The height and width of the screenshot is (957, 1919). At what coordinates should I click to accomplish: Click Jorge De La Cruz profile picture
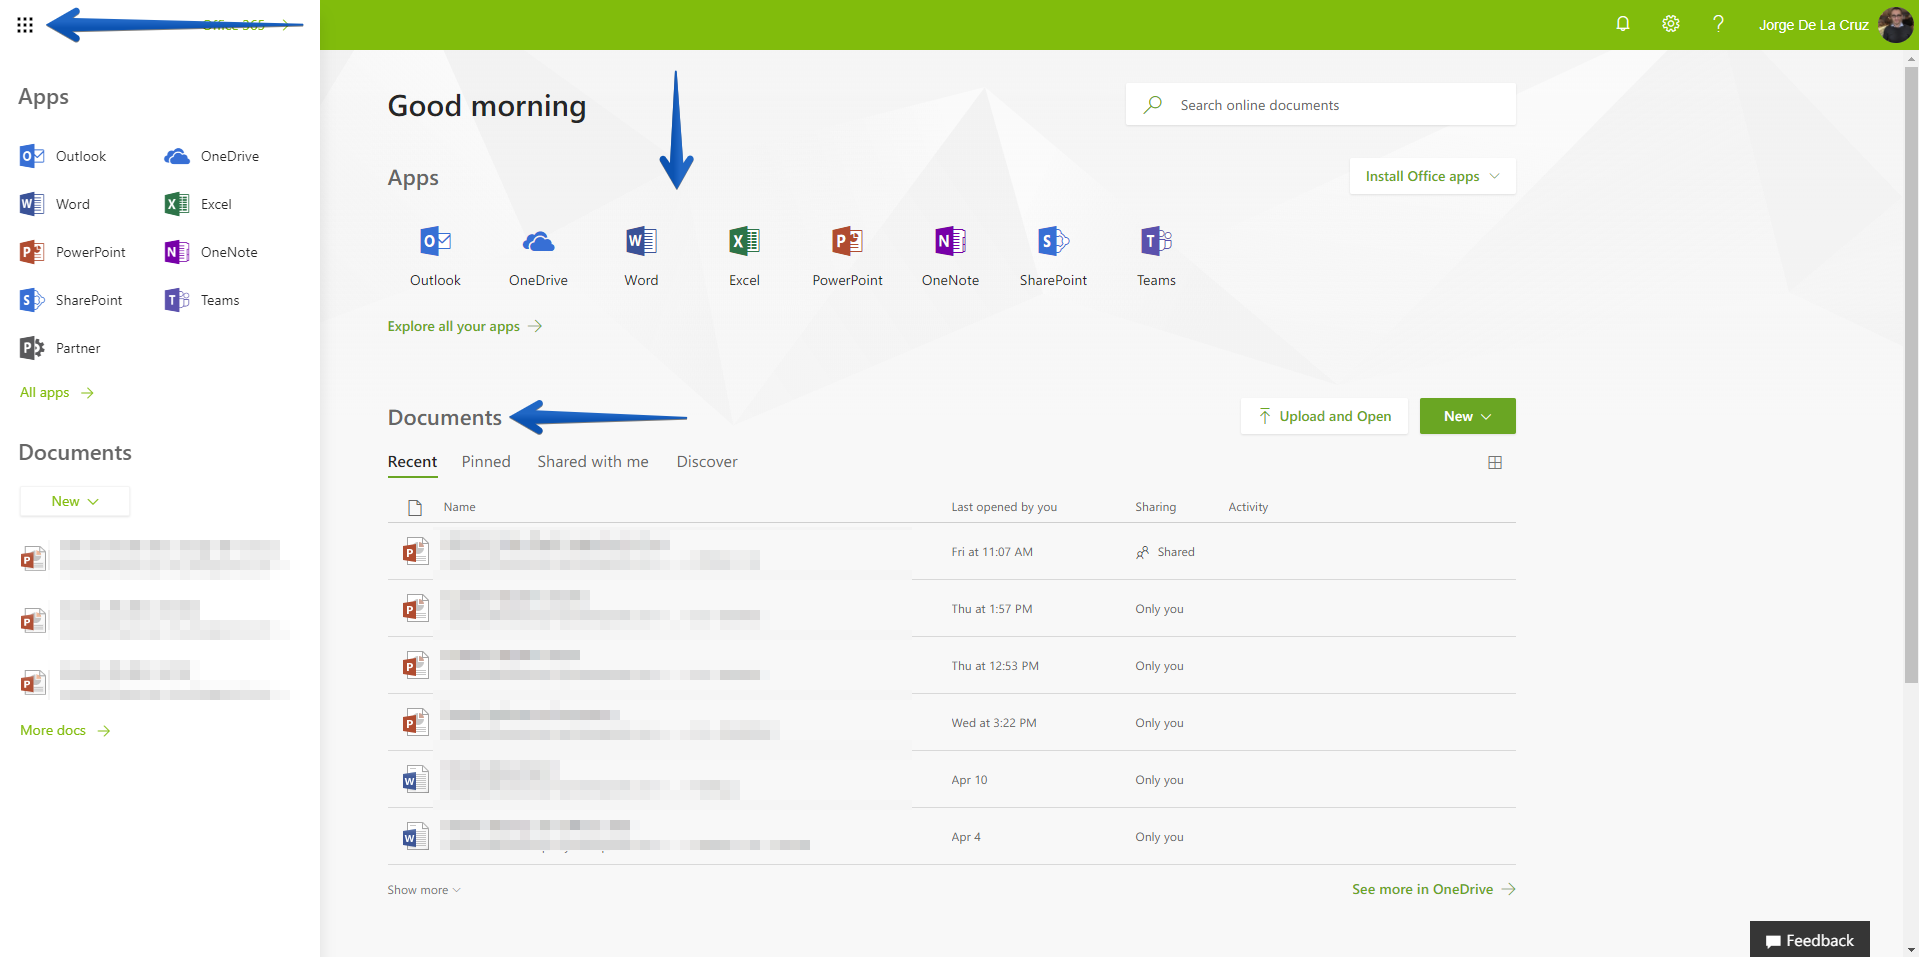coord(1895,25)
